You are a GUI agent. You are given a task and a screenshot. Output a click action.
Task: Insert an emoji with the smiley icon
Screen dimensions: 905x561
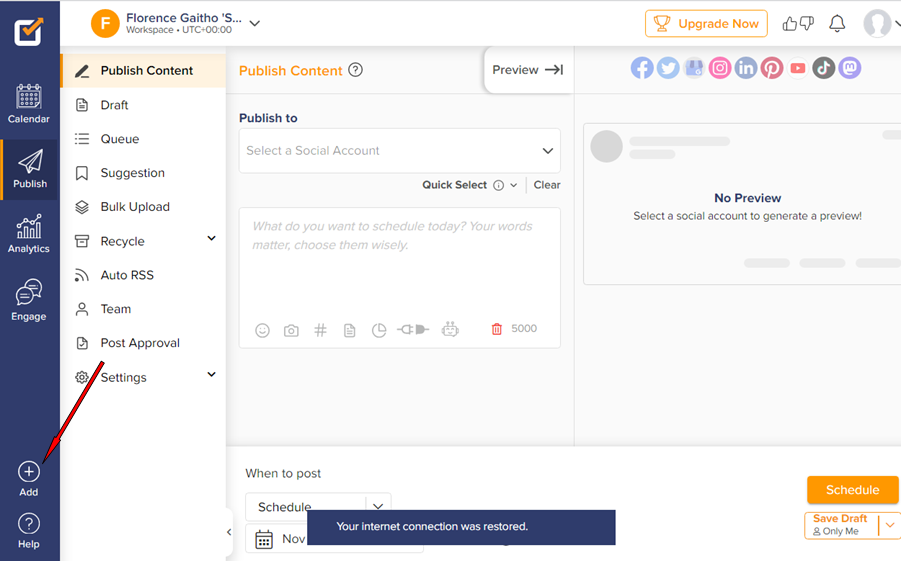click(262, 330)
